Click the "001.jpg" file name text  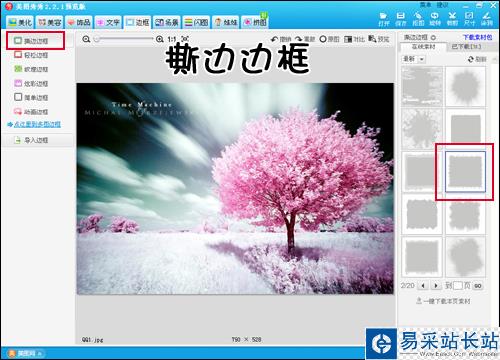(x=92, y=340)
